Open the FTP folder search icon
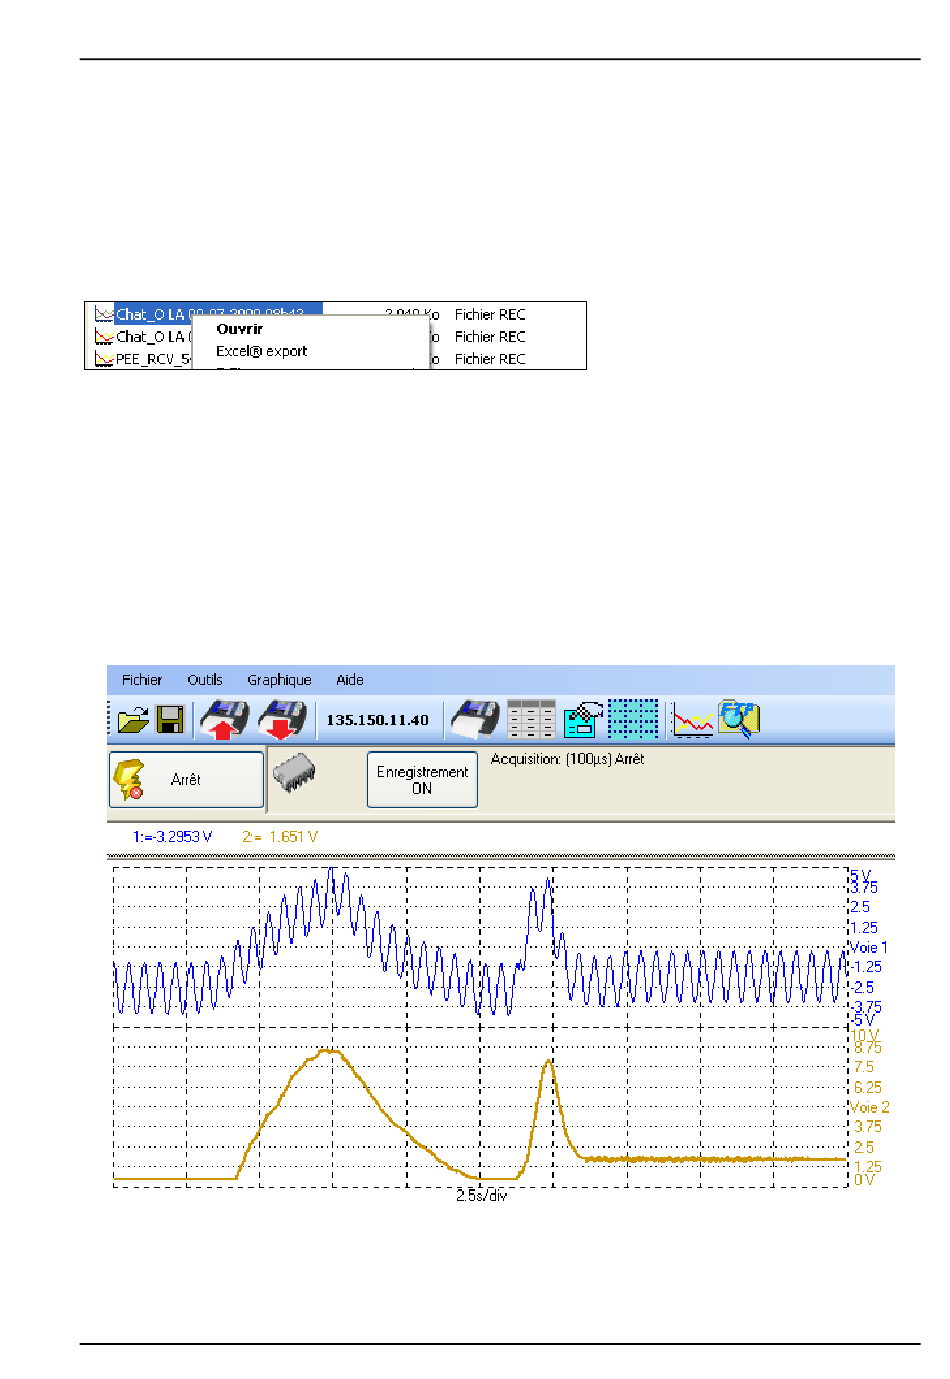This screenshot has height=1379, width=950. pos(739,720)
